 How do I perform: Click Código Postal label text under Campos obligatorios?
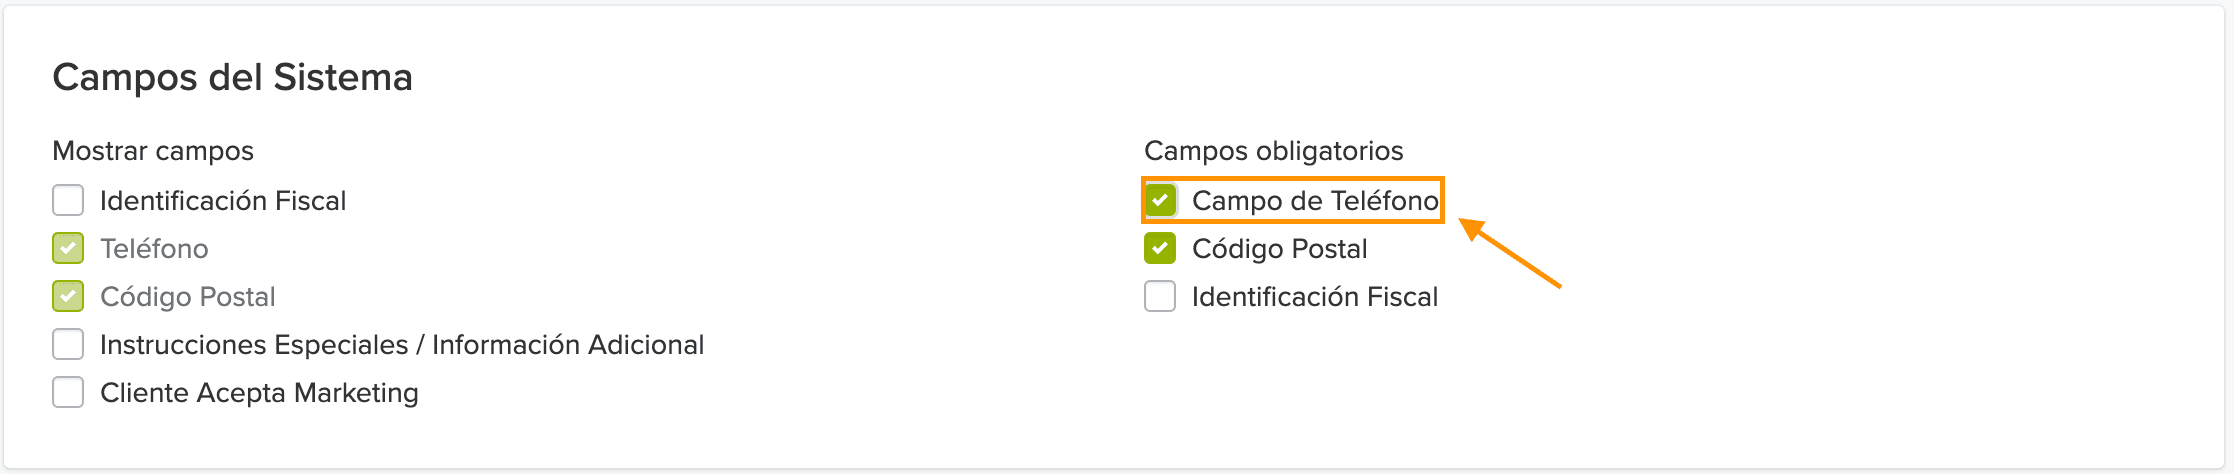click(1279, 249)
